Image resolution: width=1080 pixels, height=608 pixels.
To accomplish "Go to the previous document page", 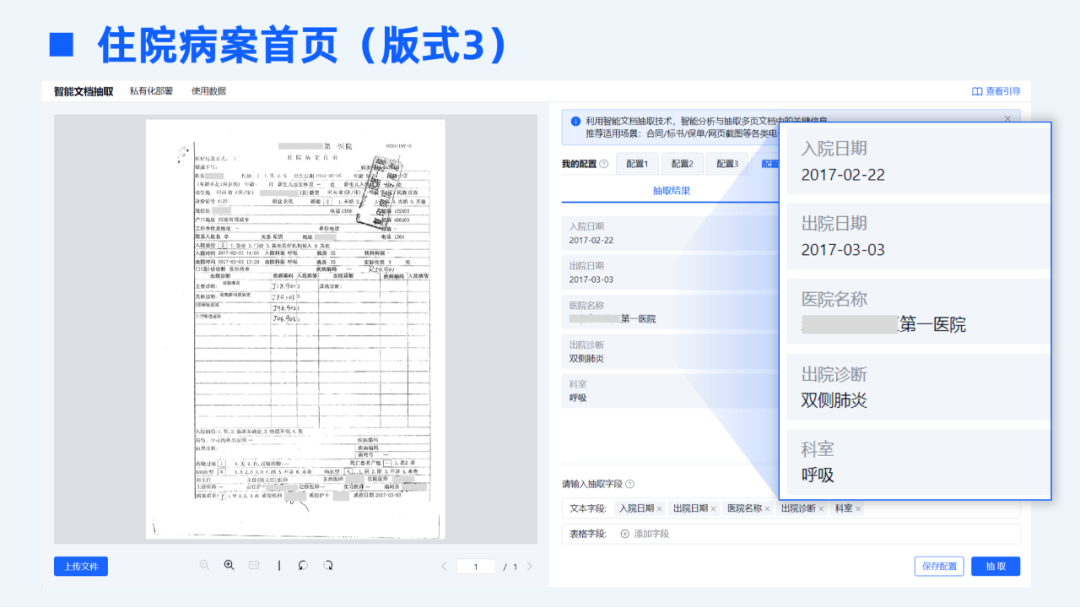I will click(444, 567).
